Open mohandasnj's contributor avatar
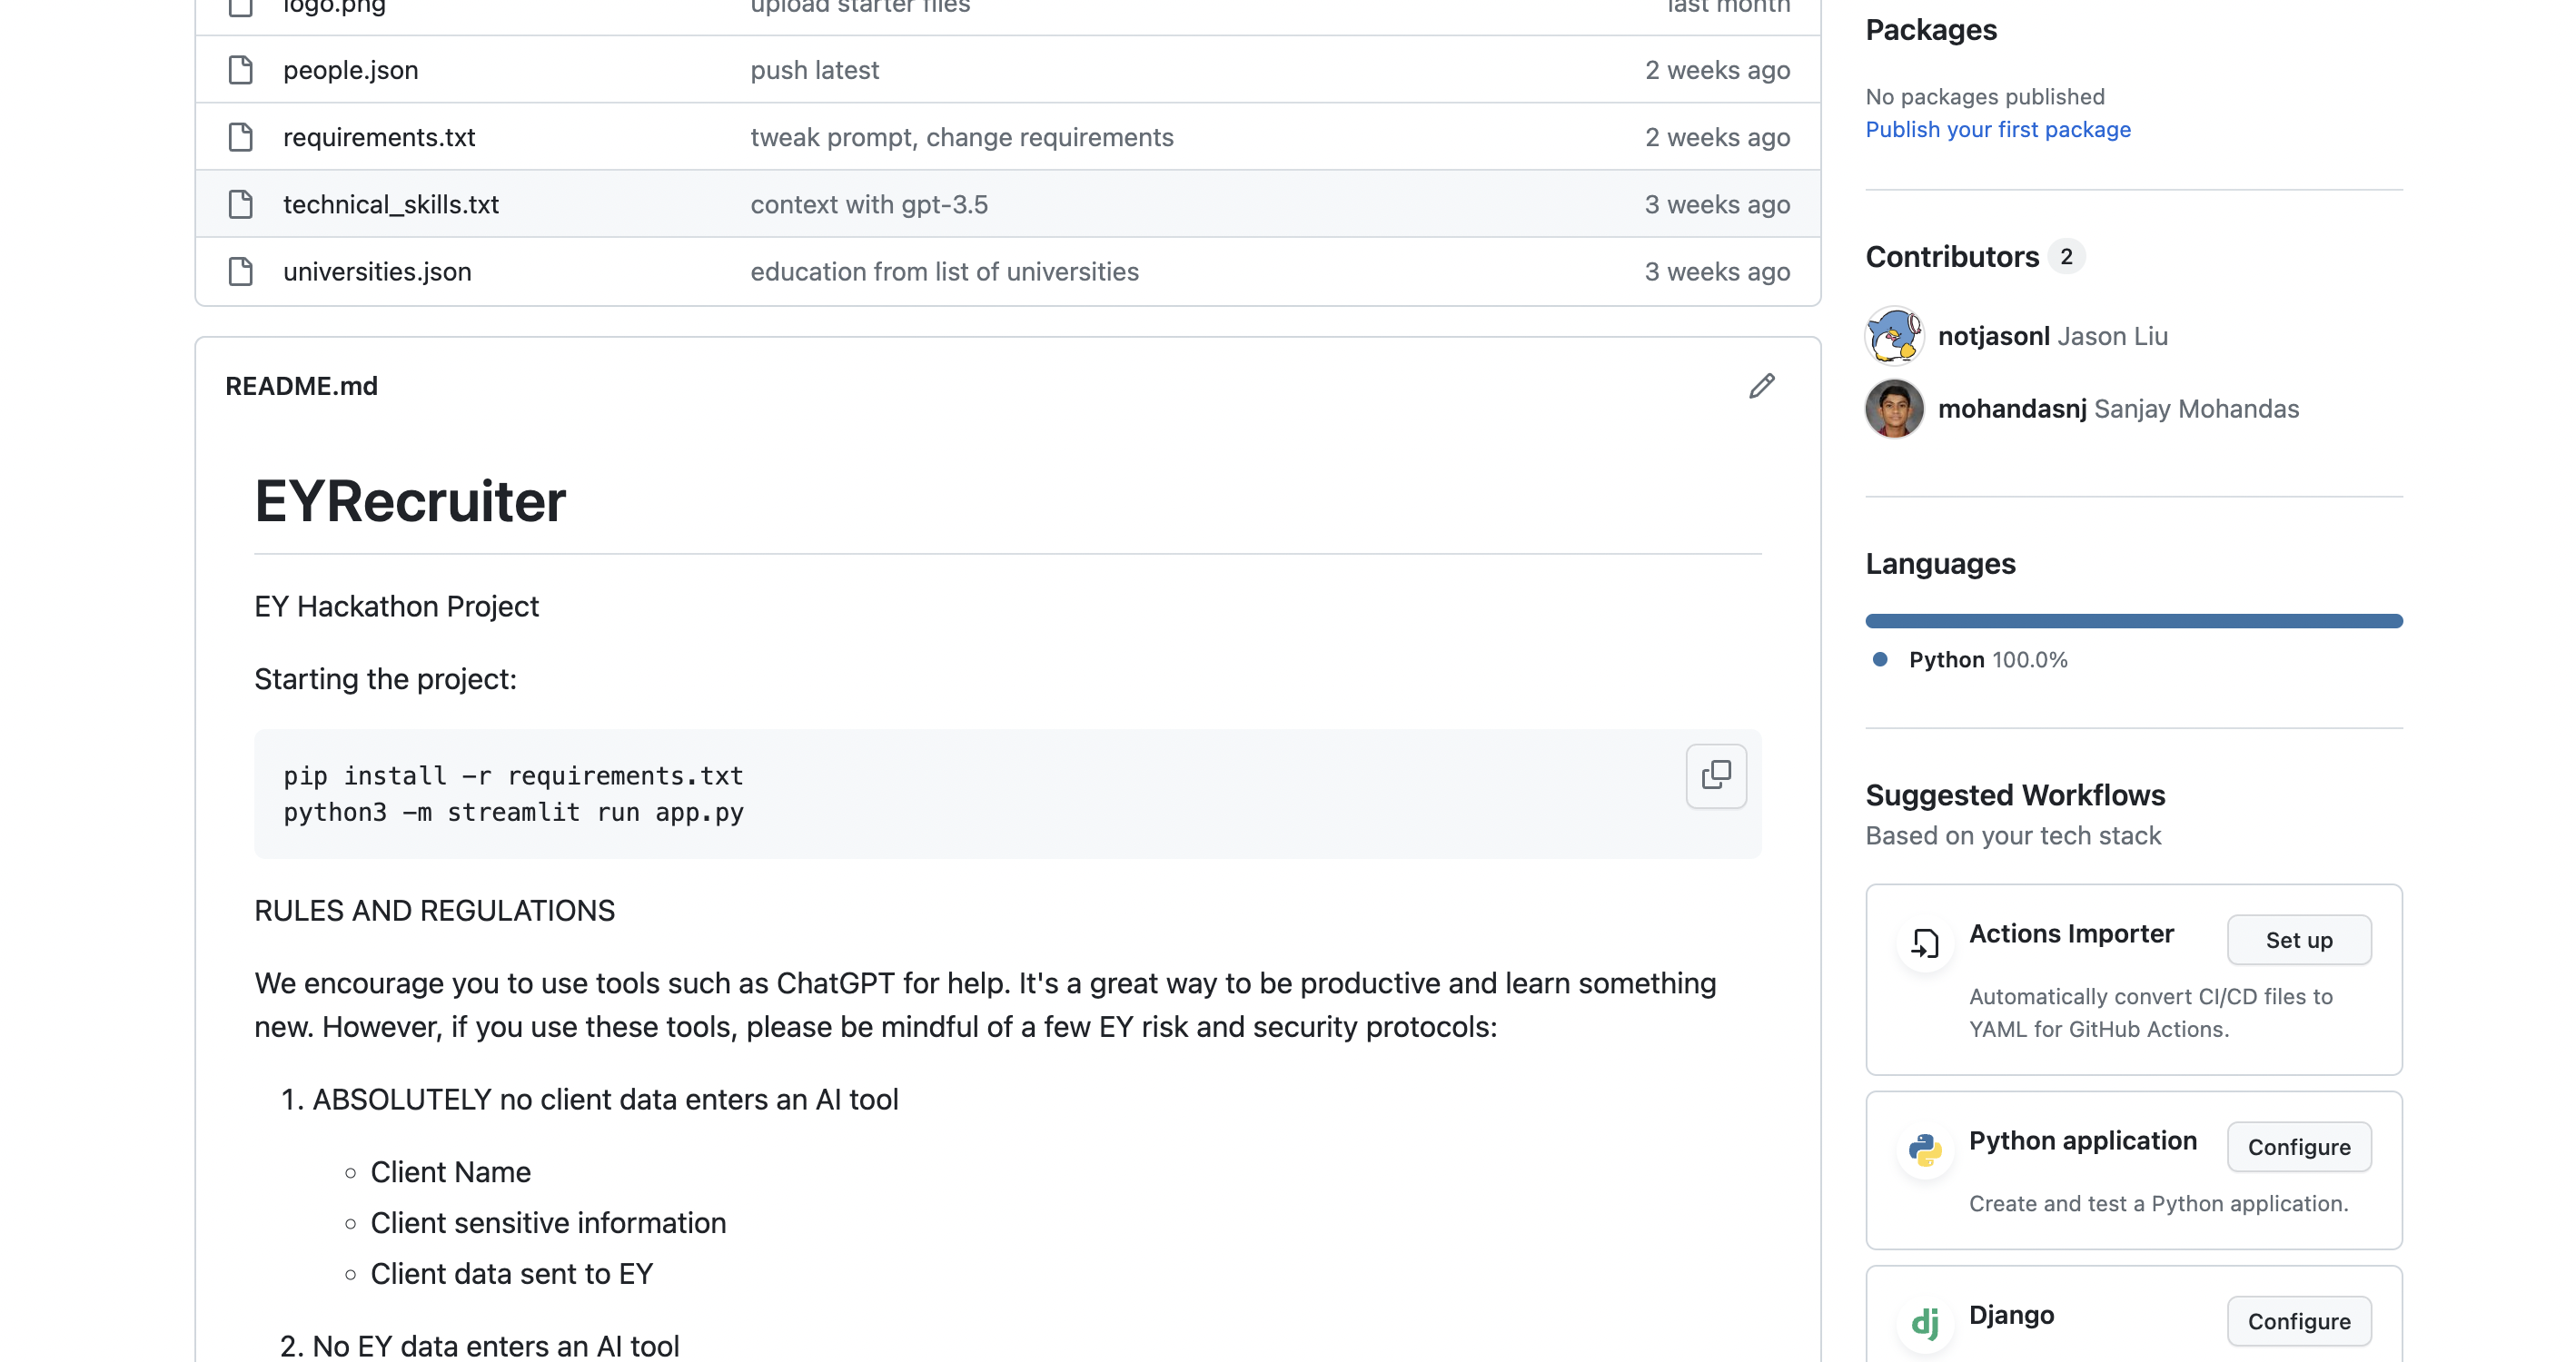 1894,409
